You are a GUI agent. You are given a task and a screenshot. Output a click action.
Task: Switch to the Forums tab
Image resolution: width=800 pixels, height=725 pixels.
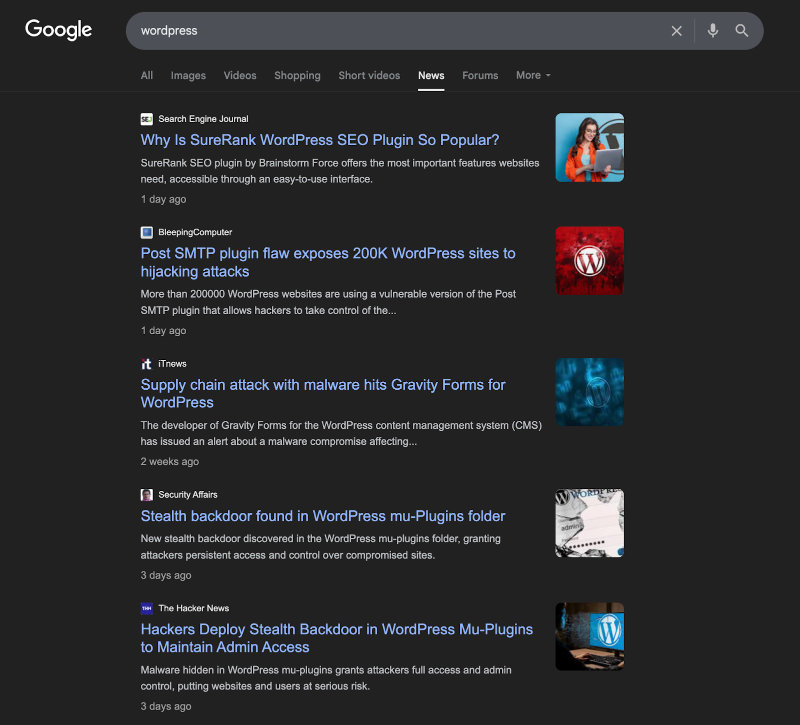tap(480, 76)
